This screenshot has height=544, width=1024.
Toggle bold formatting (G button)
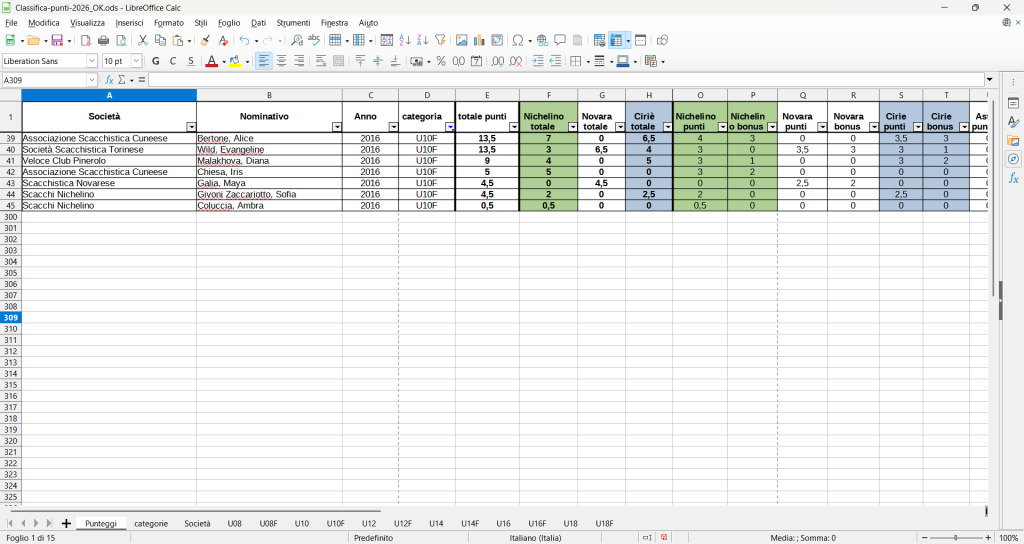156,61
